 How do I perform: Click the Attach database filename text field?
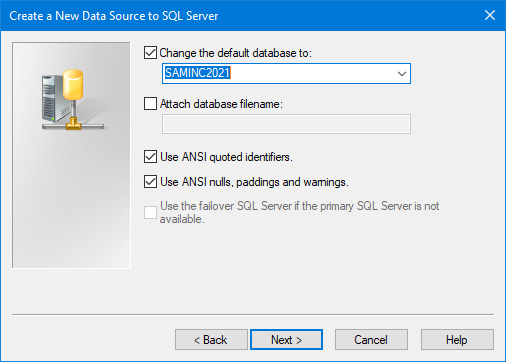(286, 124)
